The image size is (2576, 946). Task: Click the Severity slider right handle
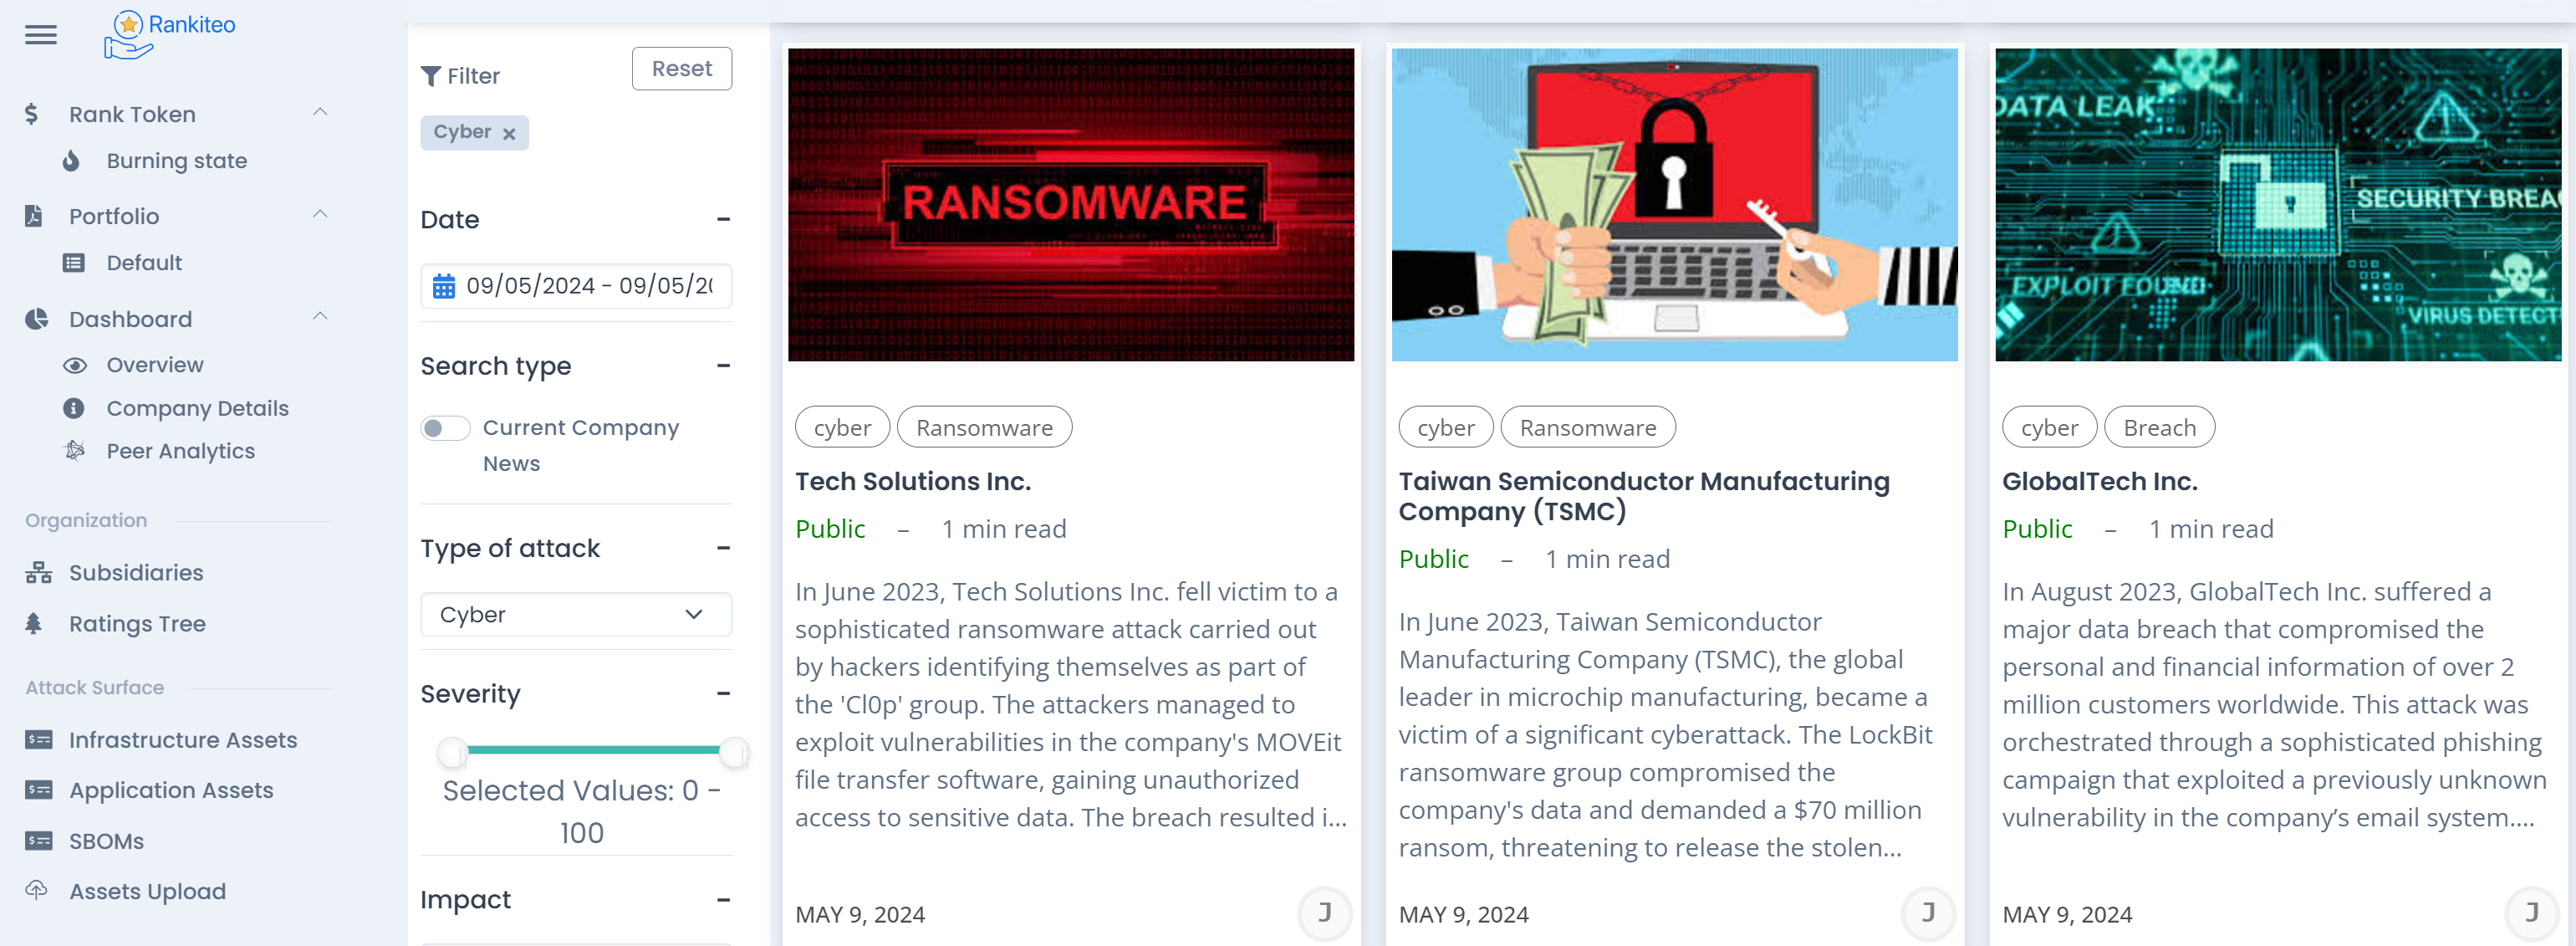[734, 751]
